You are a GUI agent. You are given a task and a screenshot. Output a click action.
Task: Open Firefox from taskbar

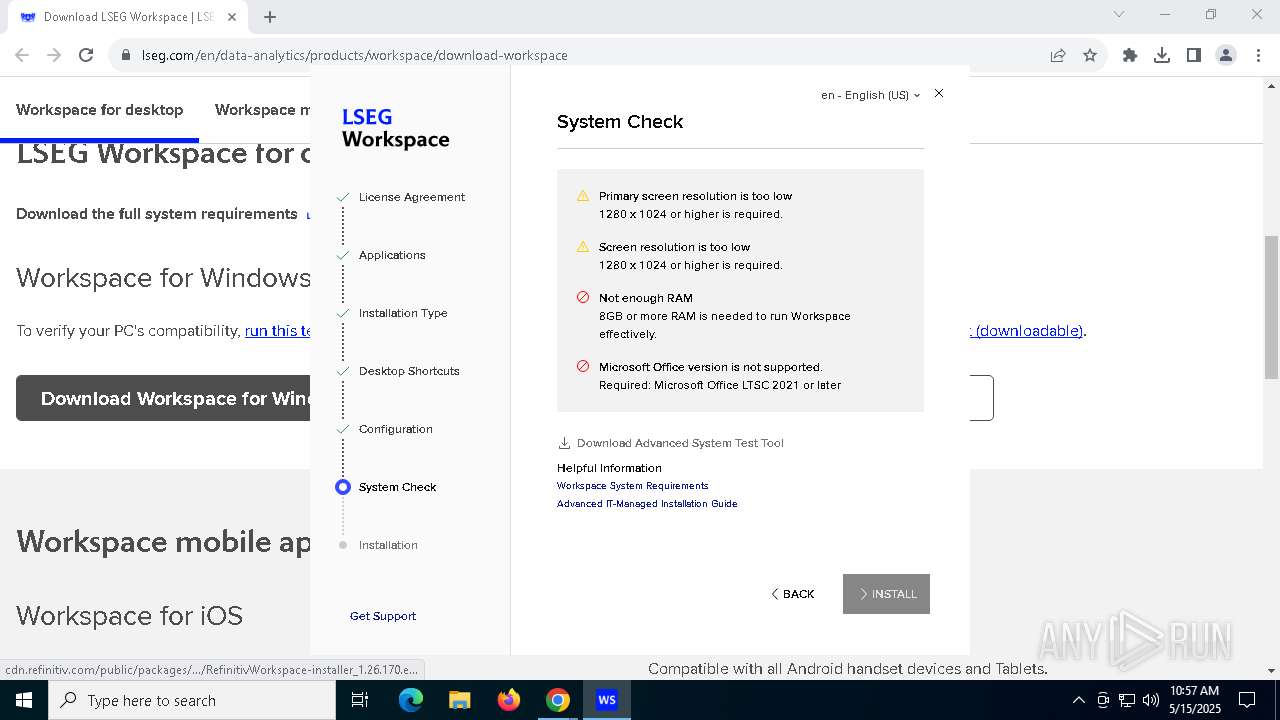pos(508,700)
